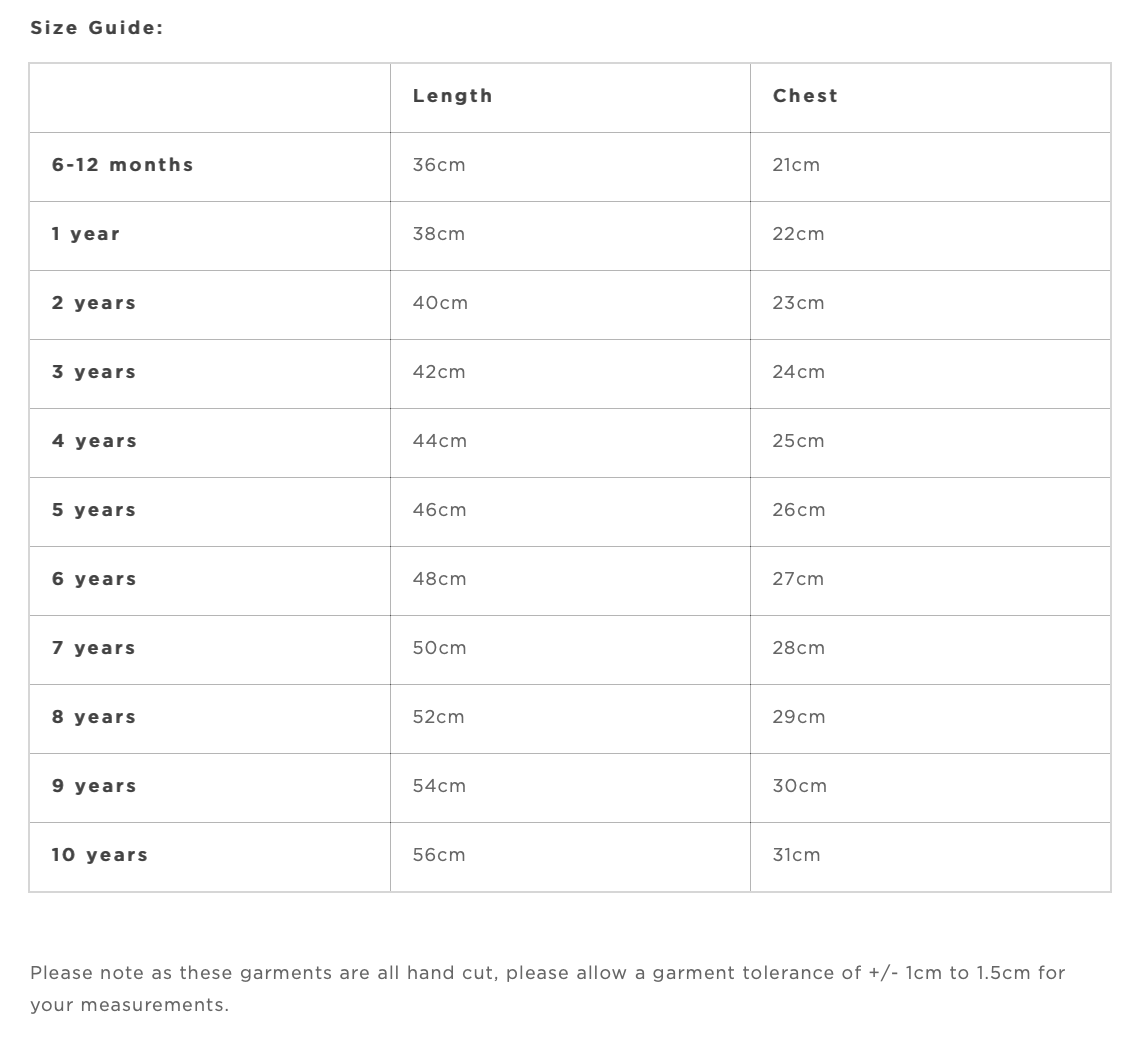Select the 2 years row label
Screen dimensions: 1140x1048
(x=94, y=303)
